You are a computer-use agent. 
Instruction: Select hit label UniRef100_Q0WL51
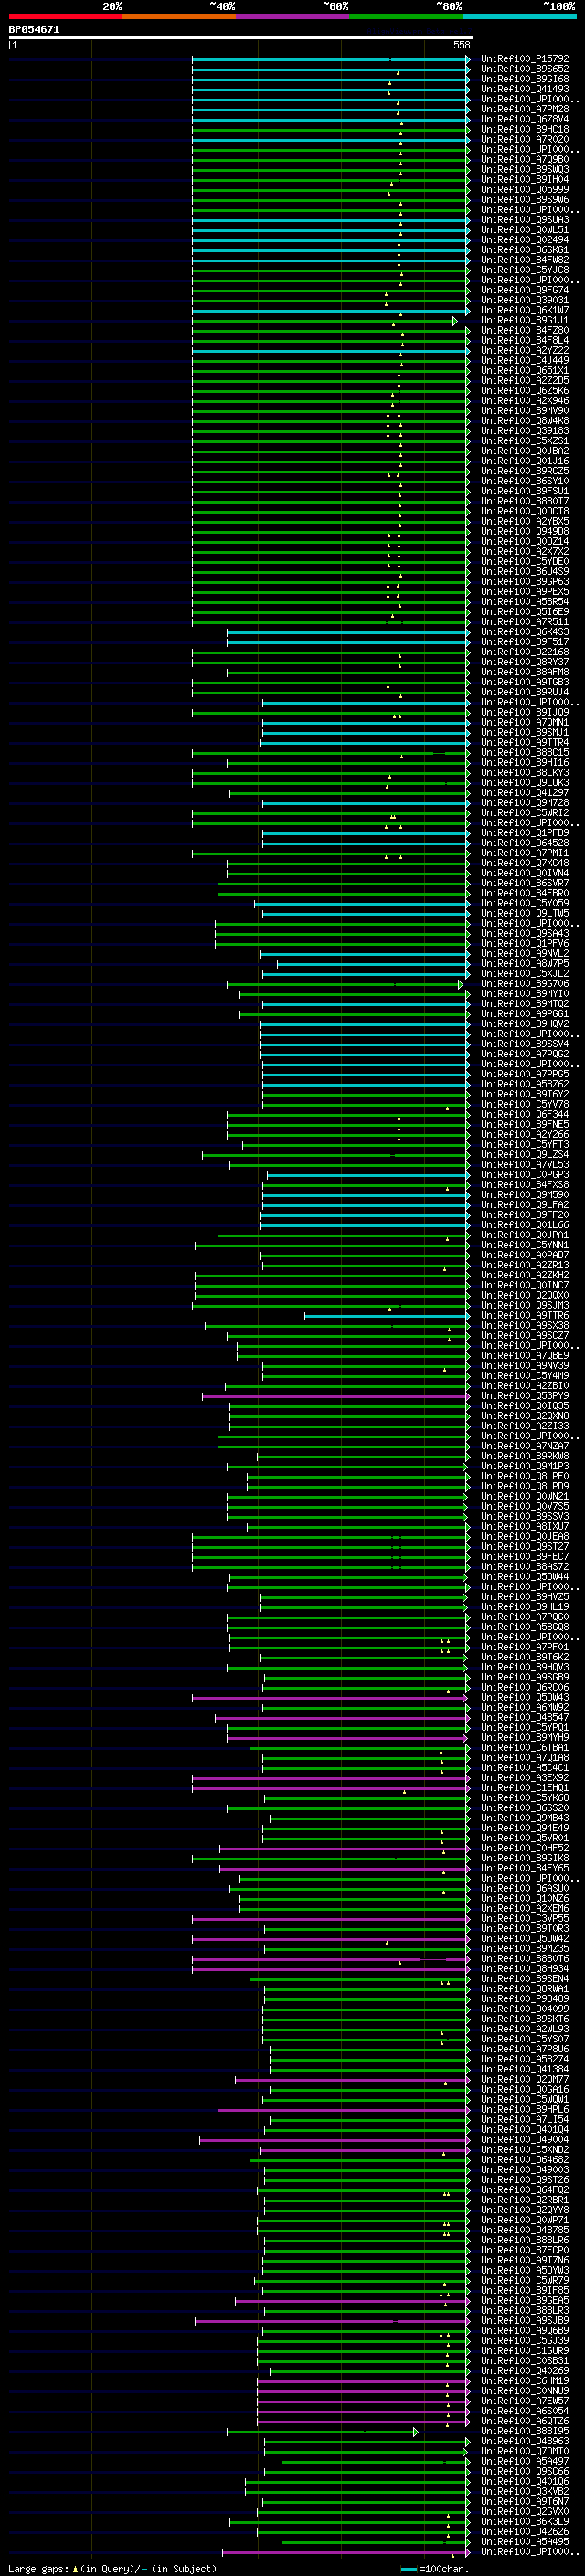524,230
